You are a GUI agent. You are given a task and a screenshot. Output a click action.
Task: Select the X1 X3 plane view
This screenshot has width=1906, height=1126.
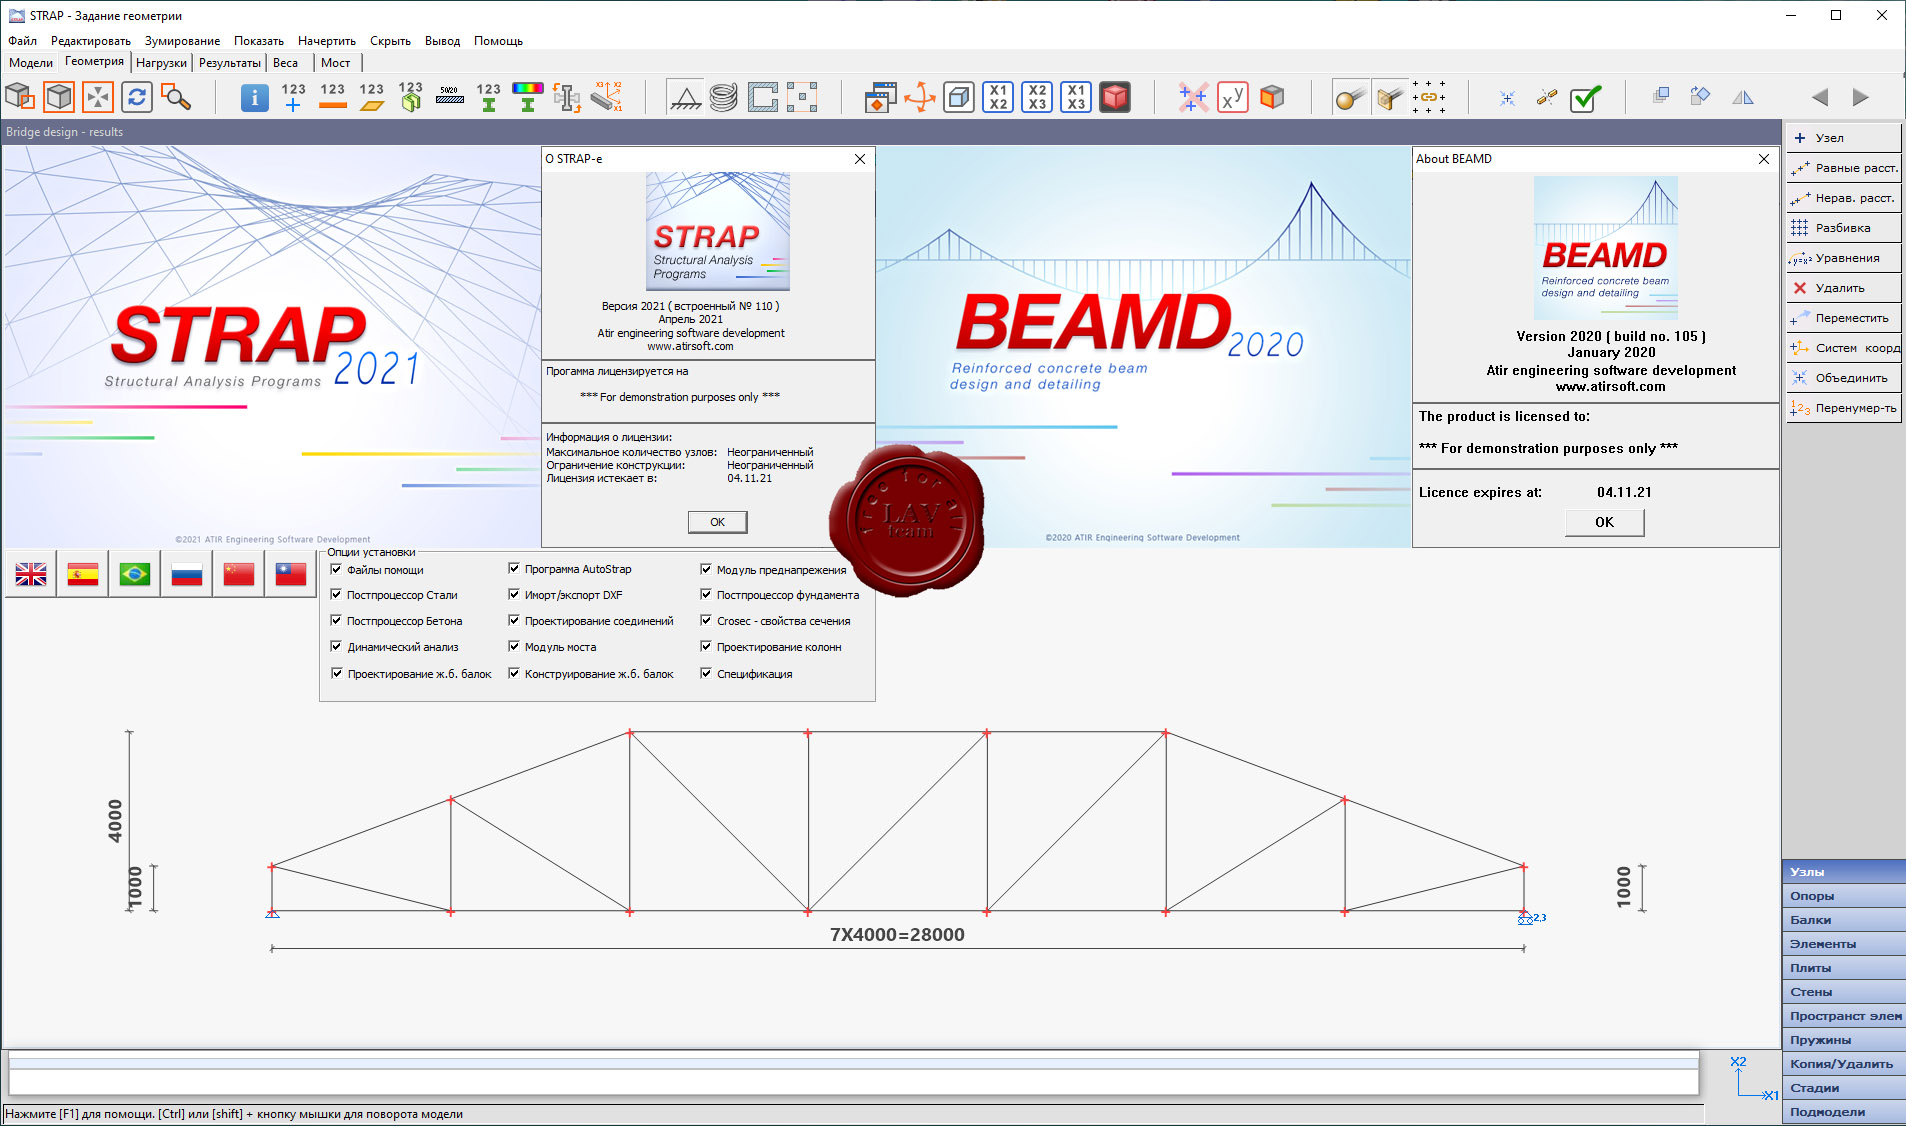click(x=1076, y=97)
